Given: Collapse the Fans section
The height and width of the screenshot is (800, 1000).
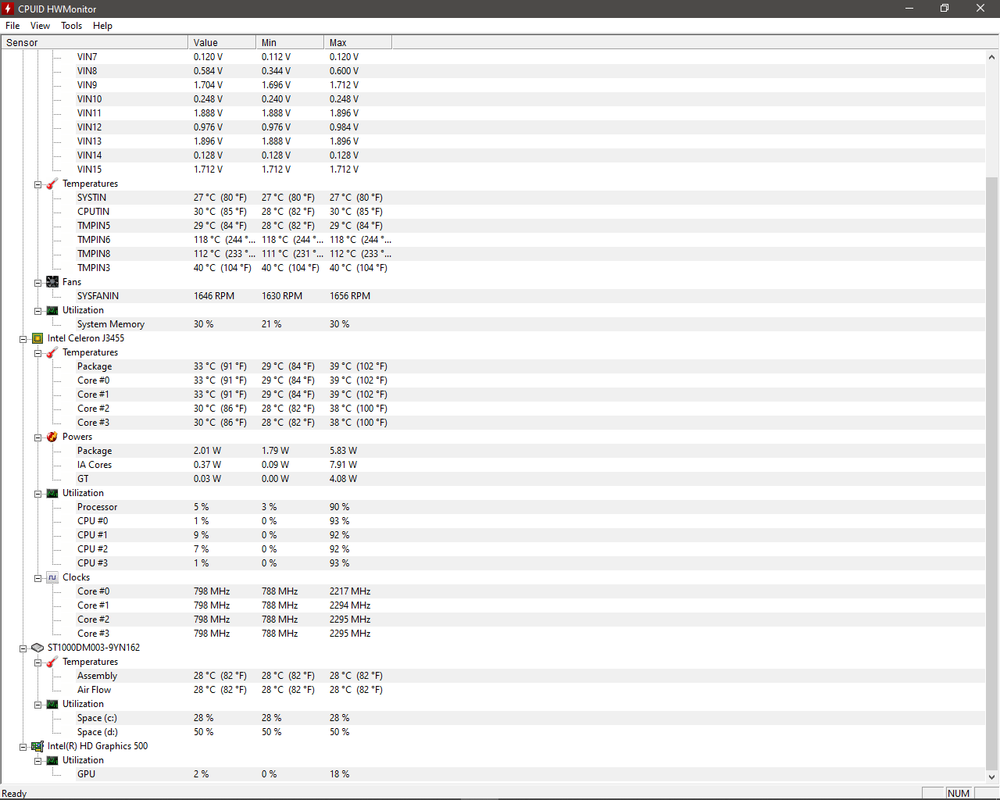Looking at the screenshot, I should 38,283.
